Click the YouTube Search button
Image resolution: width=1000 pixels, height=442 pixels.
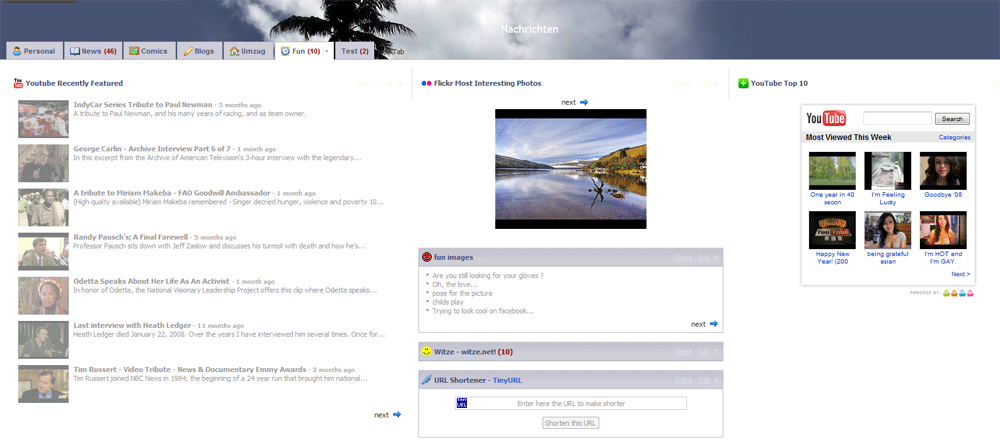pyautogui.click(x=952, y=119)
